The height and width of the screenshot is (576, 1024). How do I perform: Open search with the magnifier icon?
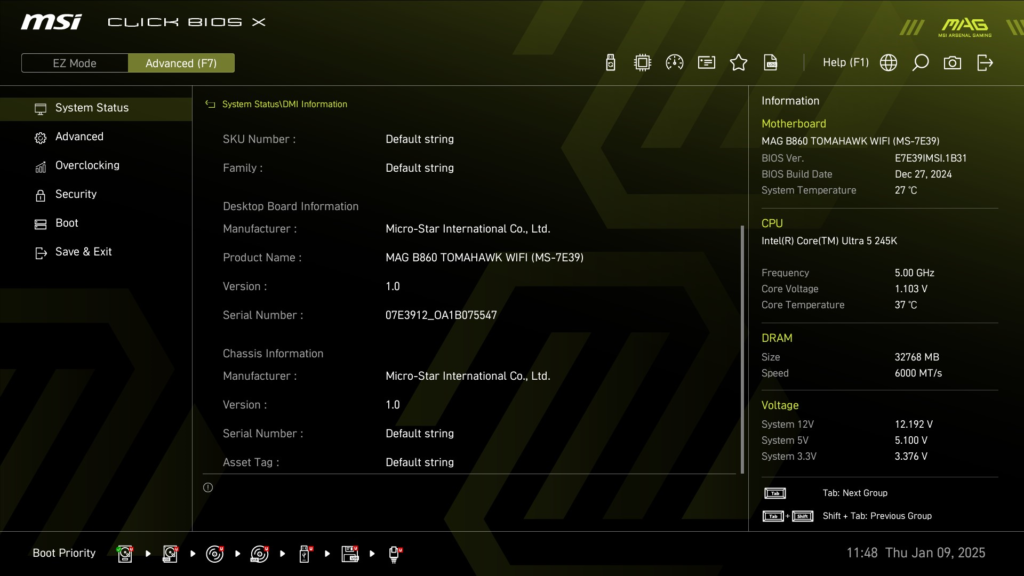[x=920, y=62]
